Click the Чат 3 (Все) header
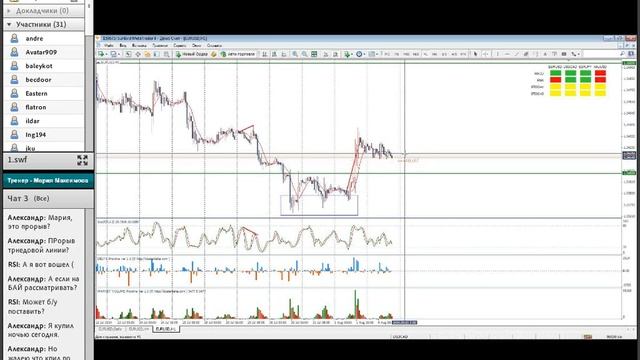Image resolution: width=640 pixels, height=360 pixels. point(48,199)
